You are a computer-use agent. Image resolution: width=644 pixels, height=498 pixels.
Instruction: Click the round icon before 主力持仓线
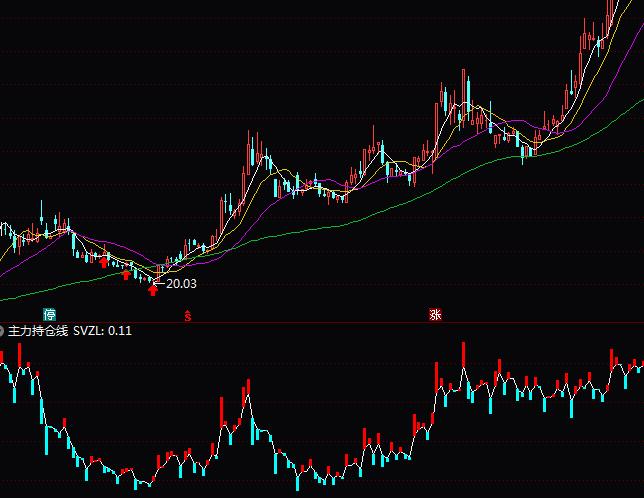(x=3, y=331)
